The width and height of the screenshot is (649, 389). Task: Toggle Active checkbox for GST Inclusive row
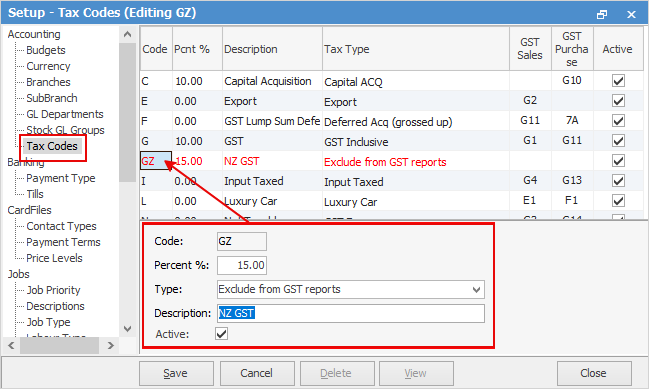click(x=618, y=141)
